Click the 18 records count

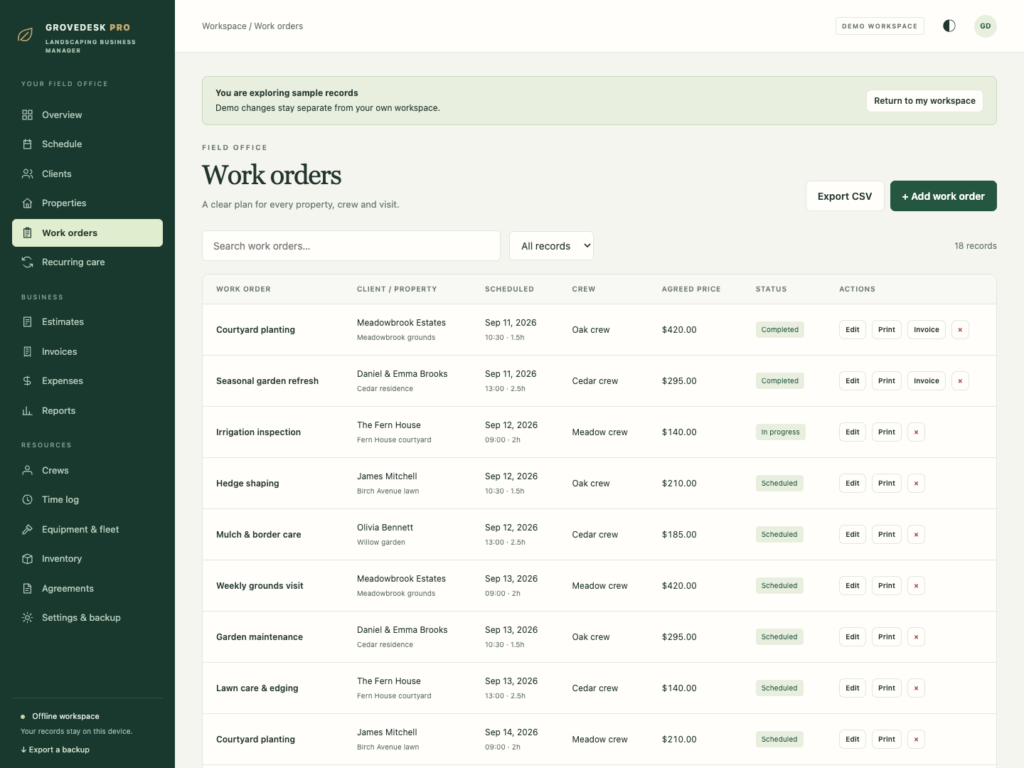pos(975,246)
